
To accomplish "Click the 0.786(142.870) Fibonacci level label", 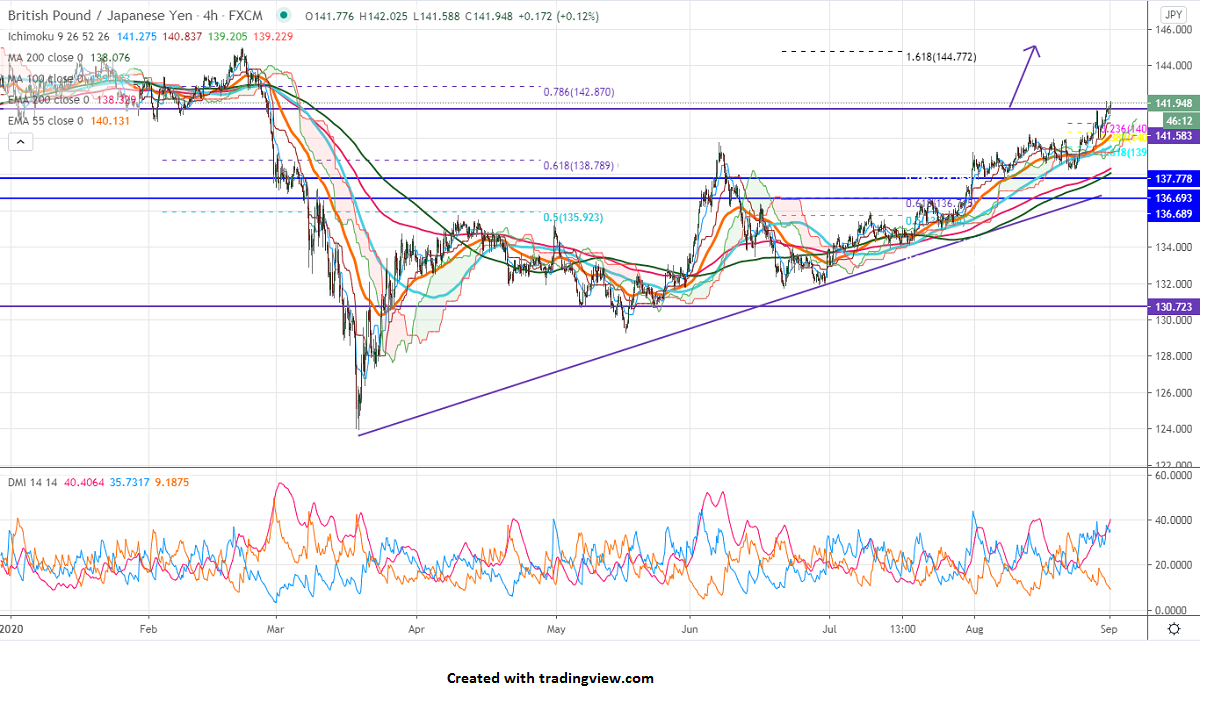I will (x=579, y=92).
